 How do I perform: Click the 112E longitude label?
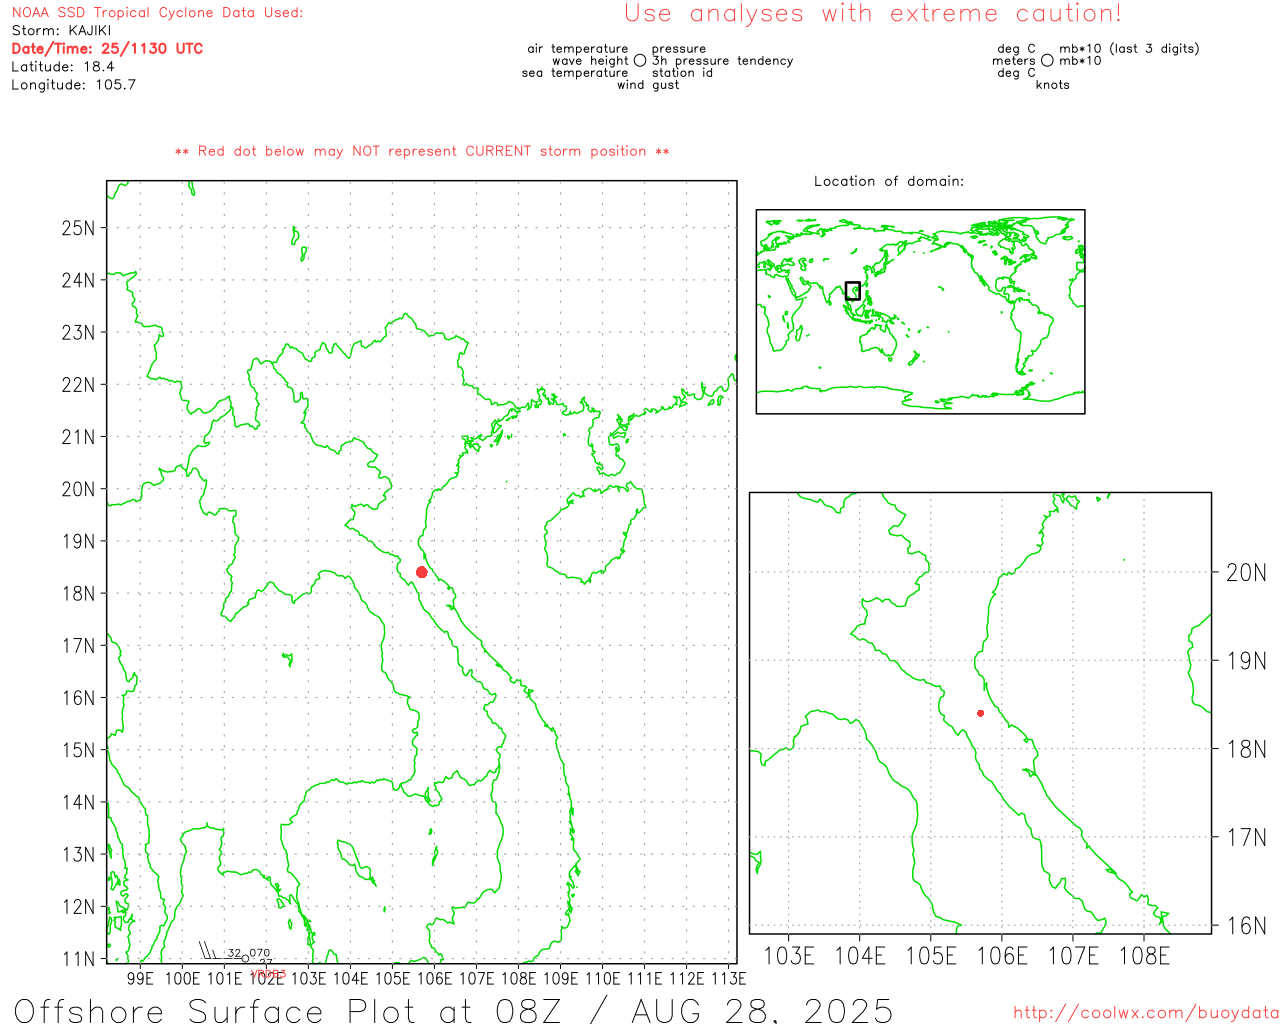click(x=686, y=979)
